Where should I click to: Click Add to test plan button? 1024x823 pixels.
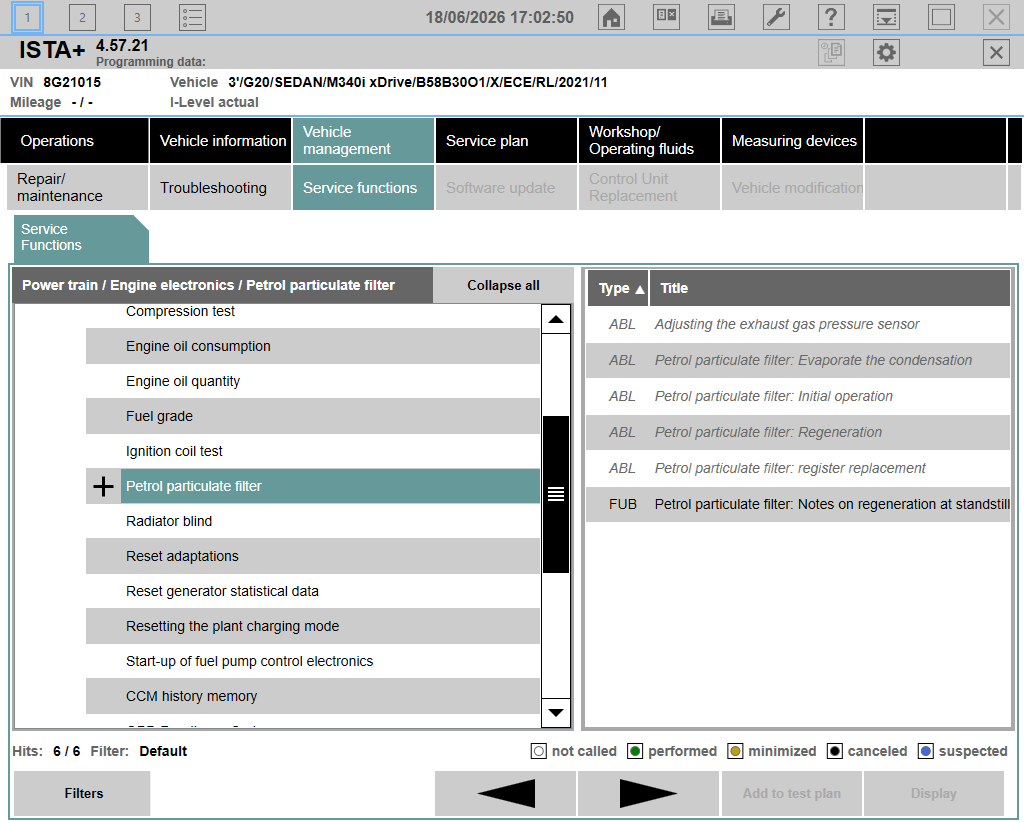click(x=792, y=794)
